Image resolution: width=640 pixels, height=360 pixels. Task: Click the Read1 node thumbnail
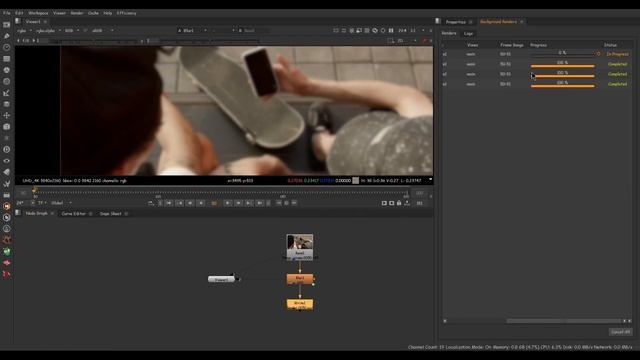pyautogui.click(x=300, y=242)
